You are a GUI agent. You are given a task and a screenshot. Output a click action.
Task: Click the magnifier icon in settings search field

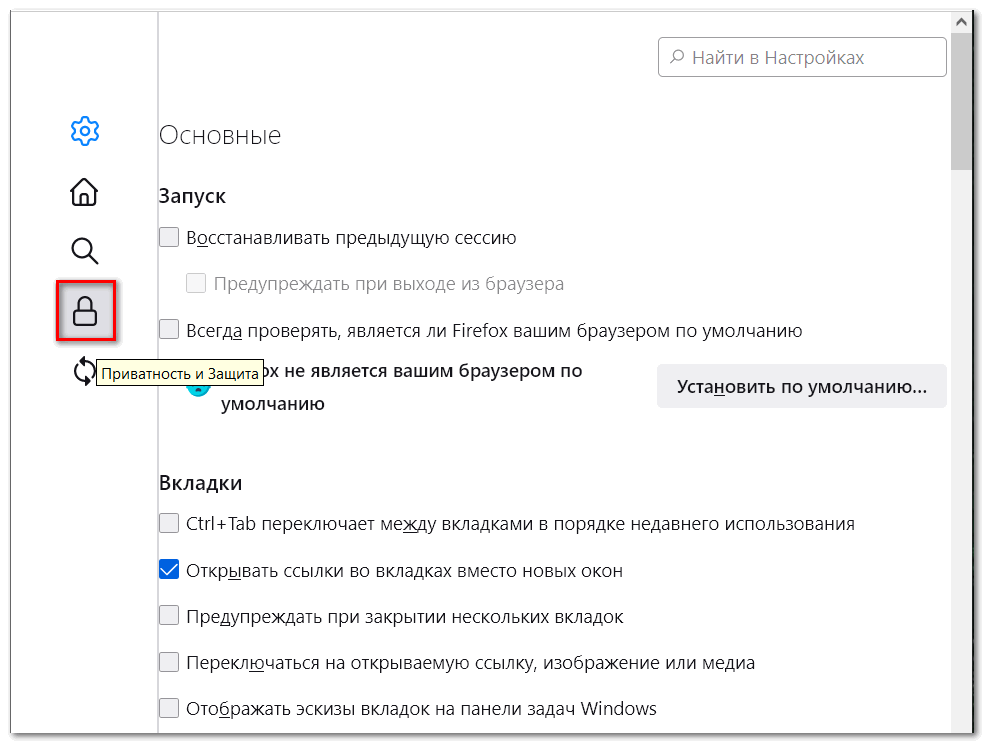(677, 57)
